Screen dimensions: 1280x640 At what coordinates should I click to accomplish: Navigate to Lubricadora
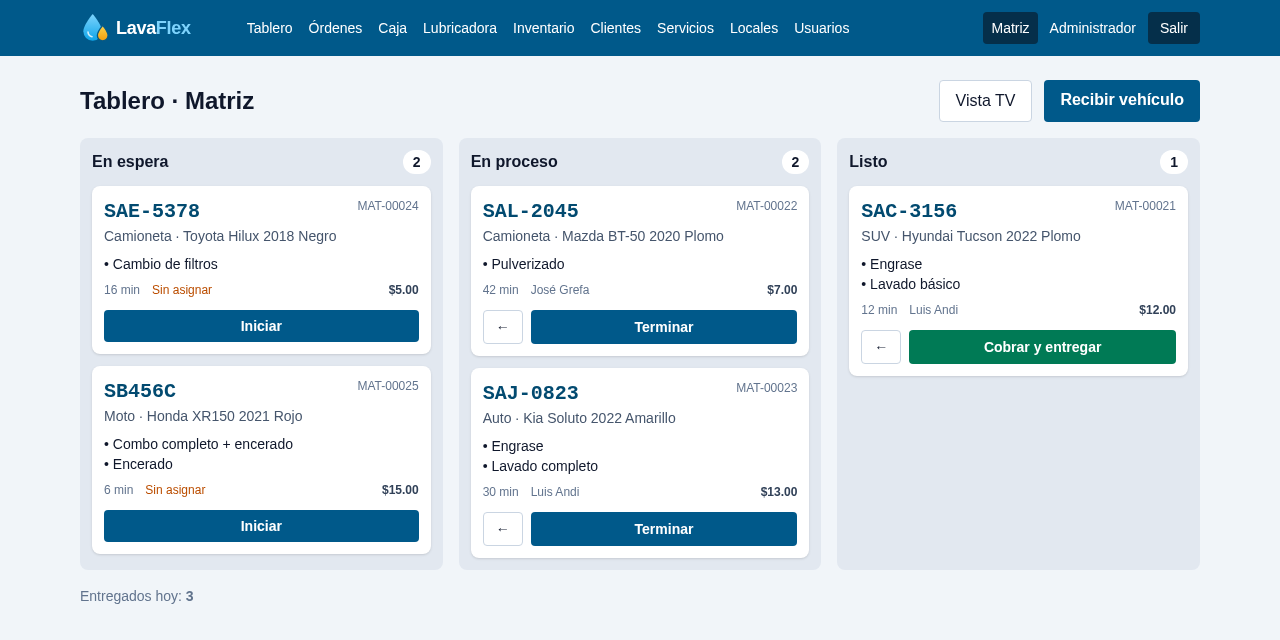(460, 28)
